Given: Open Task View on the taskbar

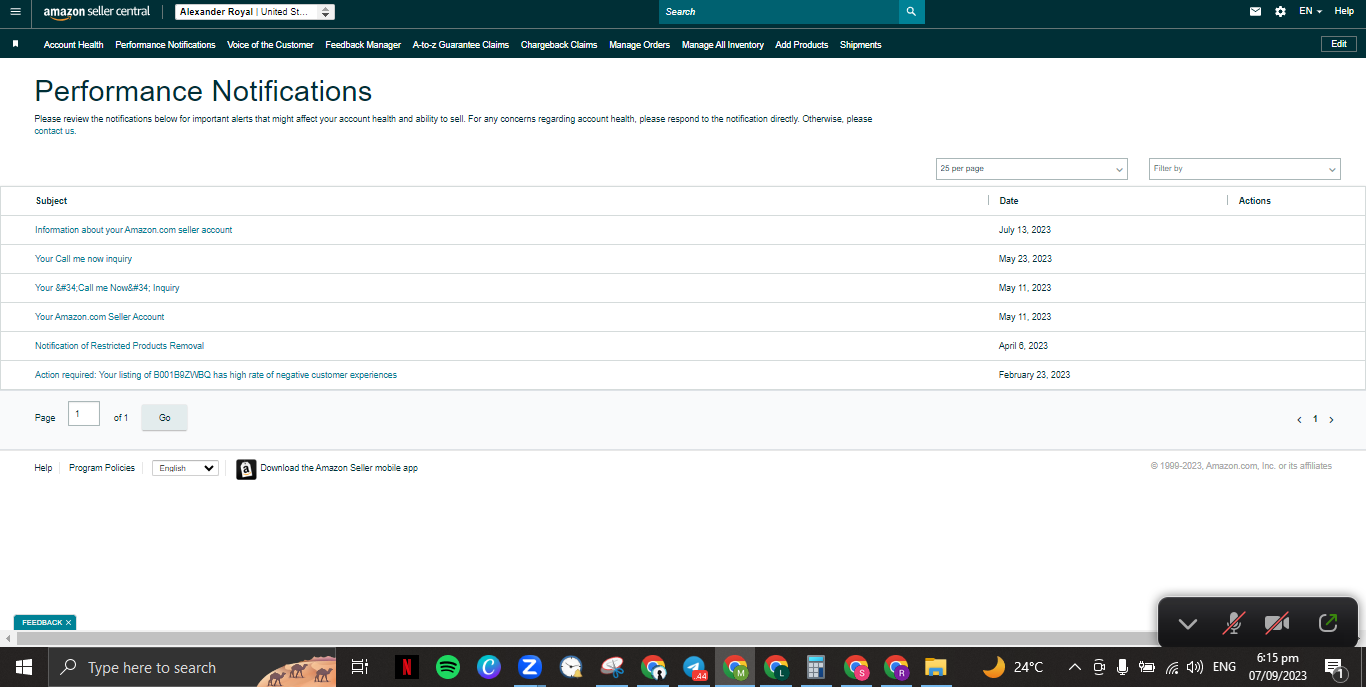Looking at the screenshot, I should pos(360,667).
